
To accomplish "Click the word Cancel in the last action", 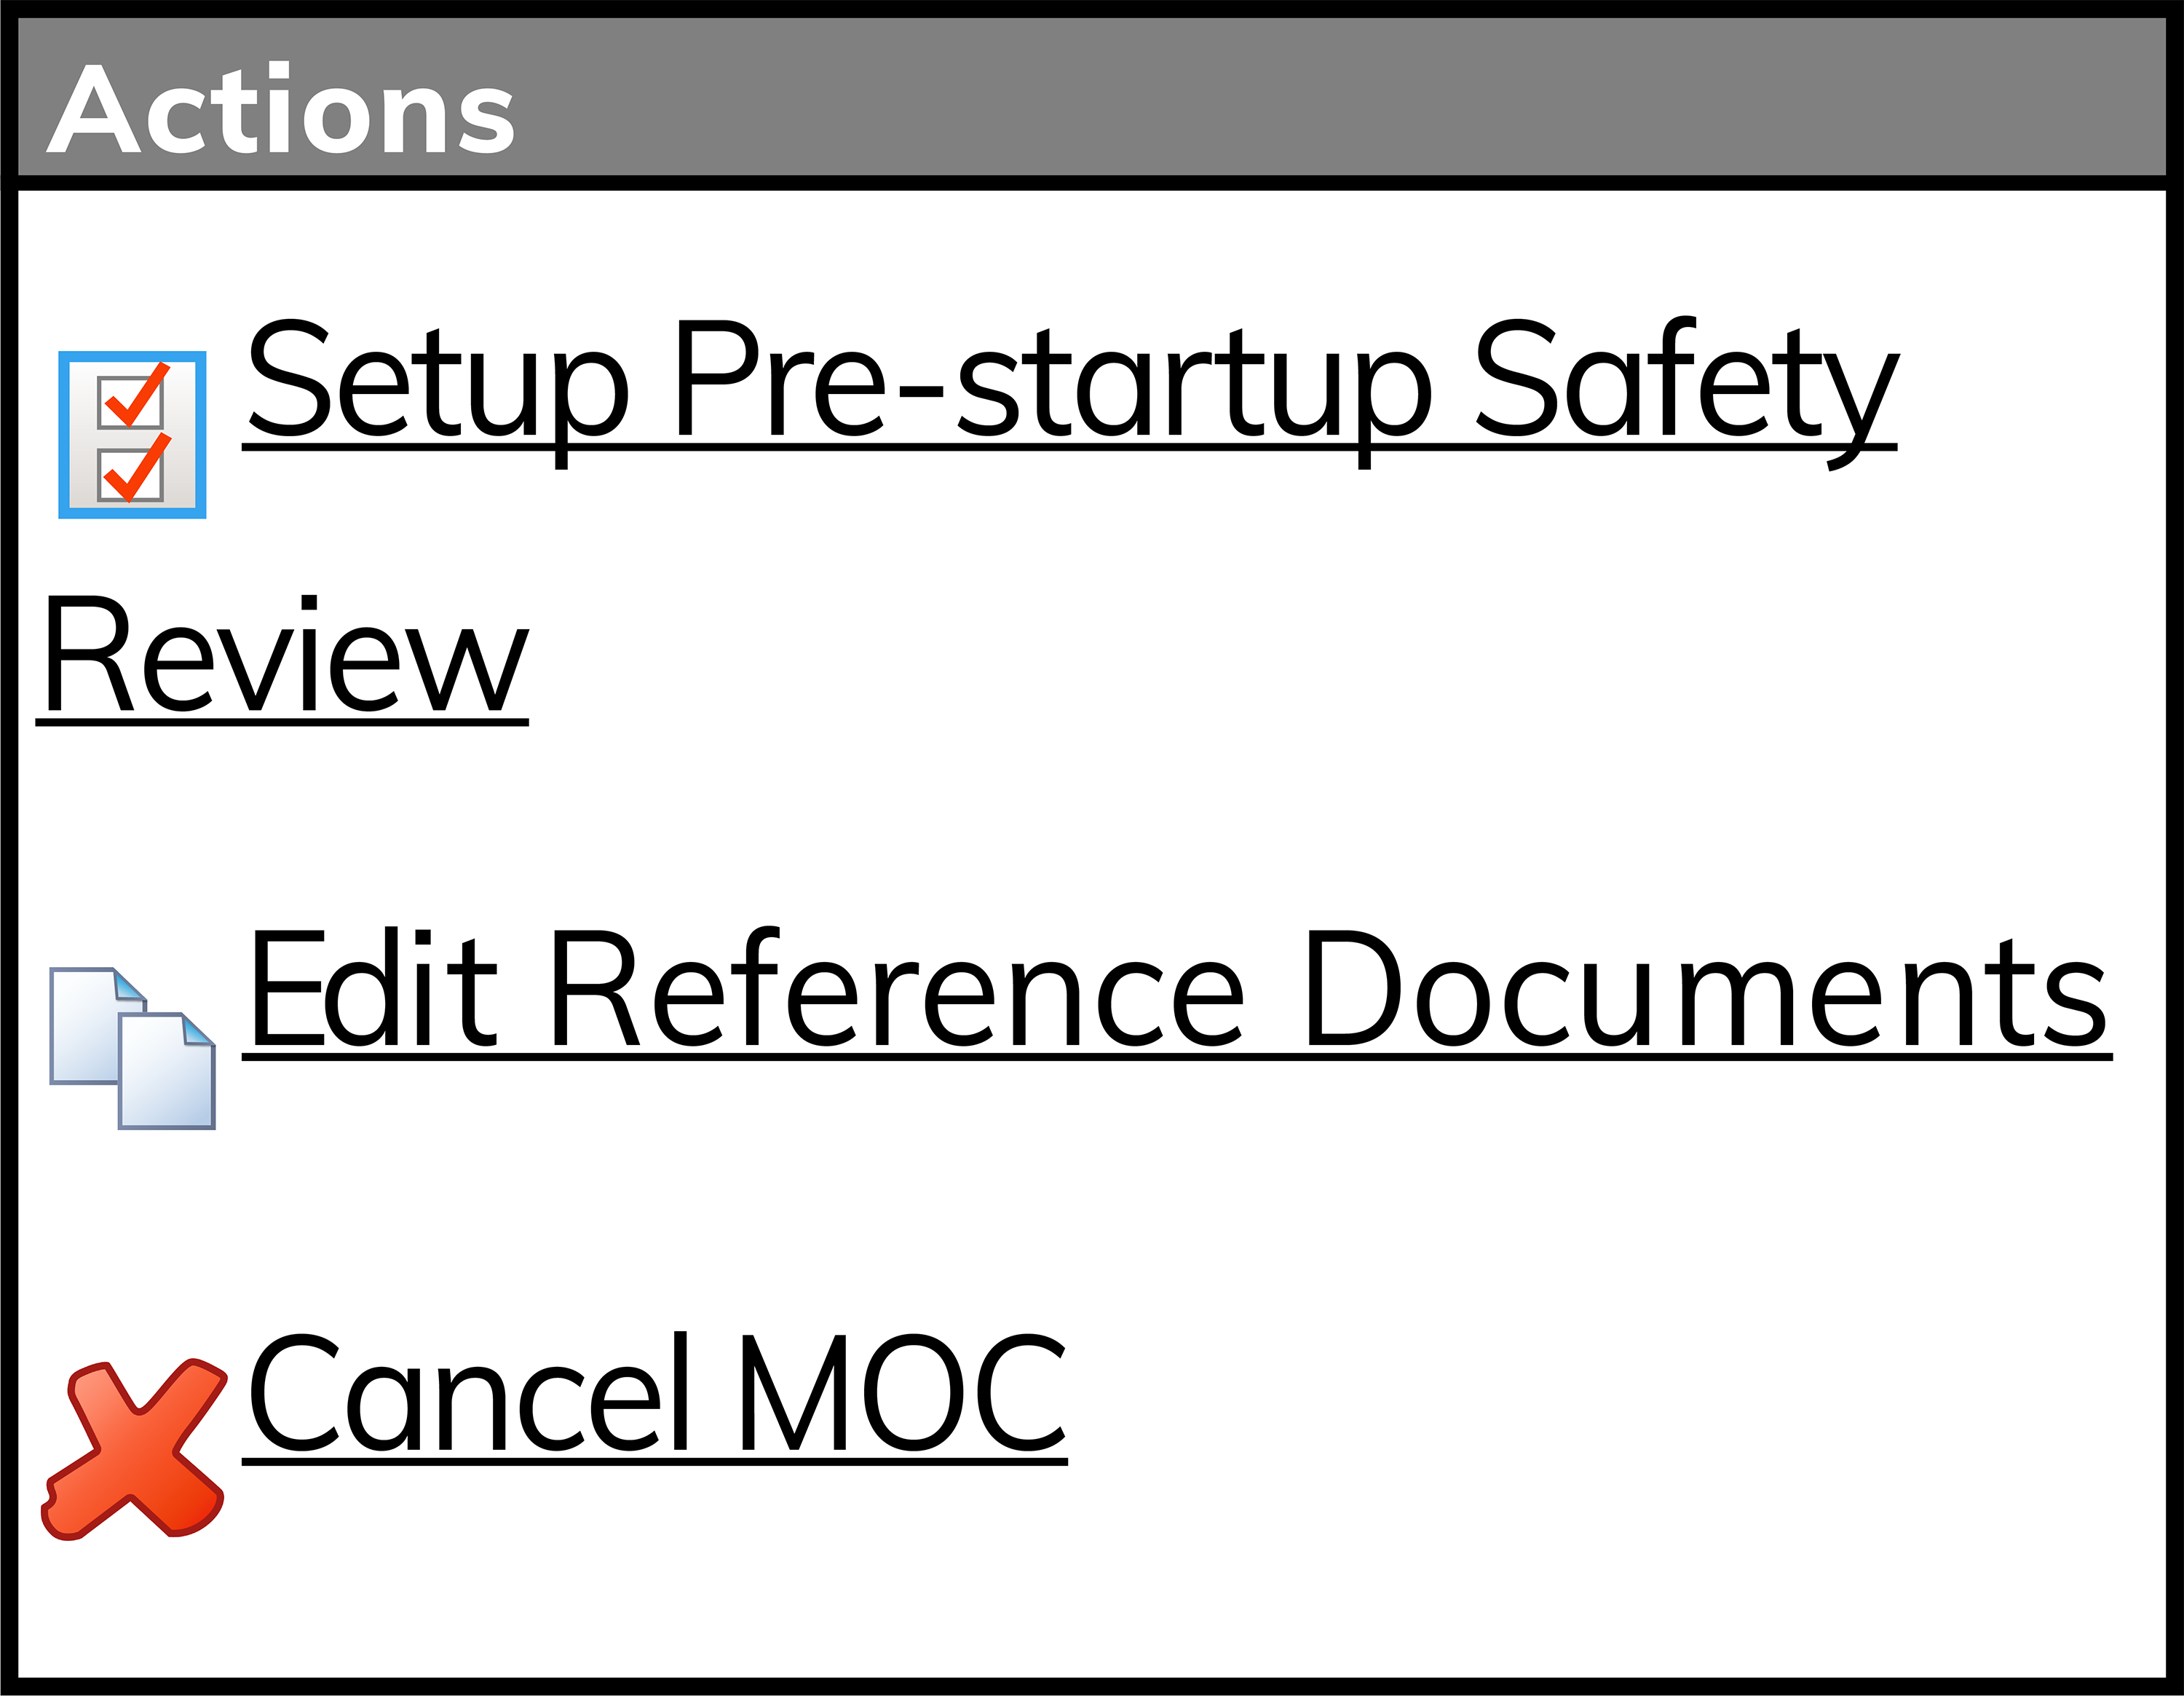I will (x=469, y=1393).
